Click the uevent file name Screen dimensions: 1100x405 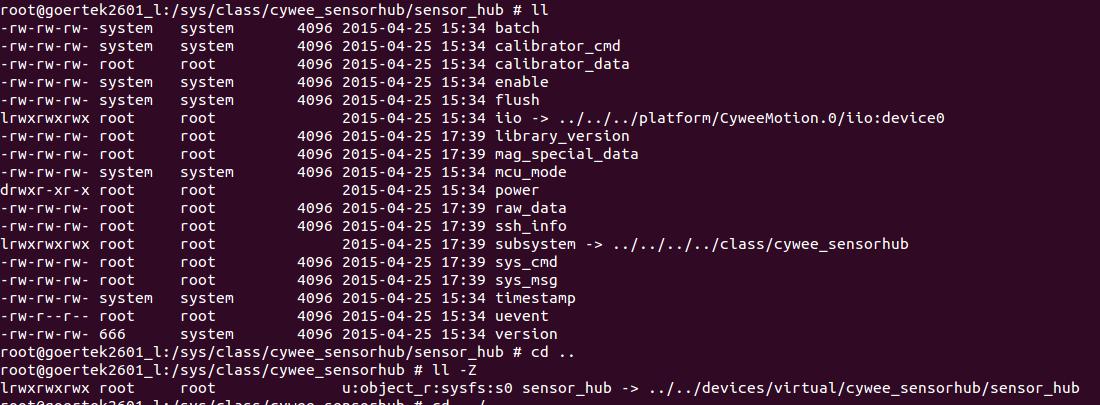[x=521, y=316]
